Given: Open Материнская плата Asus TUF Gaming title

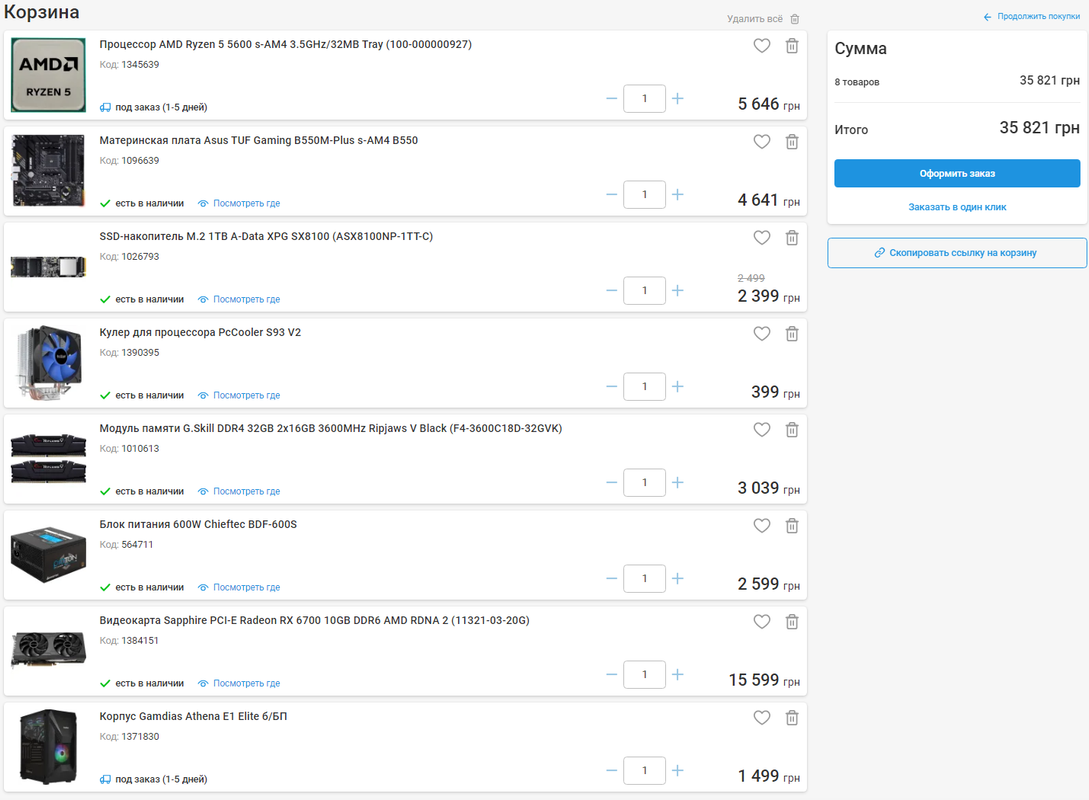Looking at the screenshot, I should click(258, 140).
